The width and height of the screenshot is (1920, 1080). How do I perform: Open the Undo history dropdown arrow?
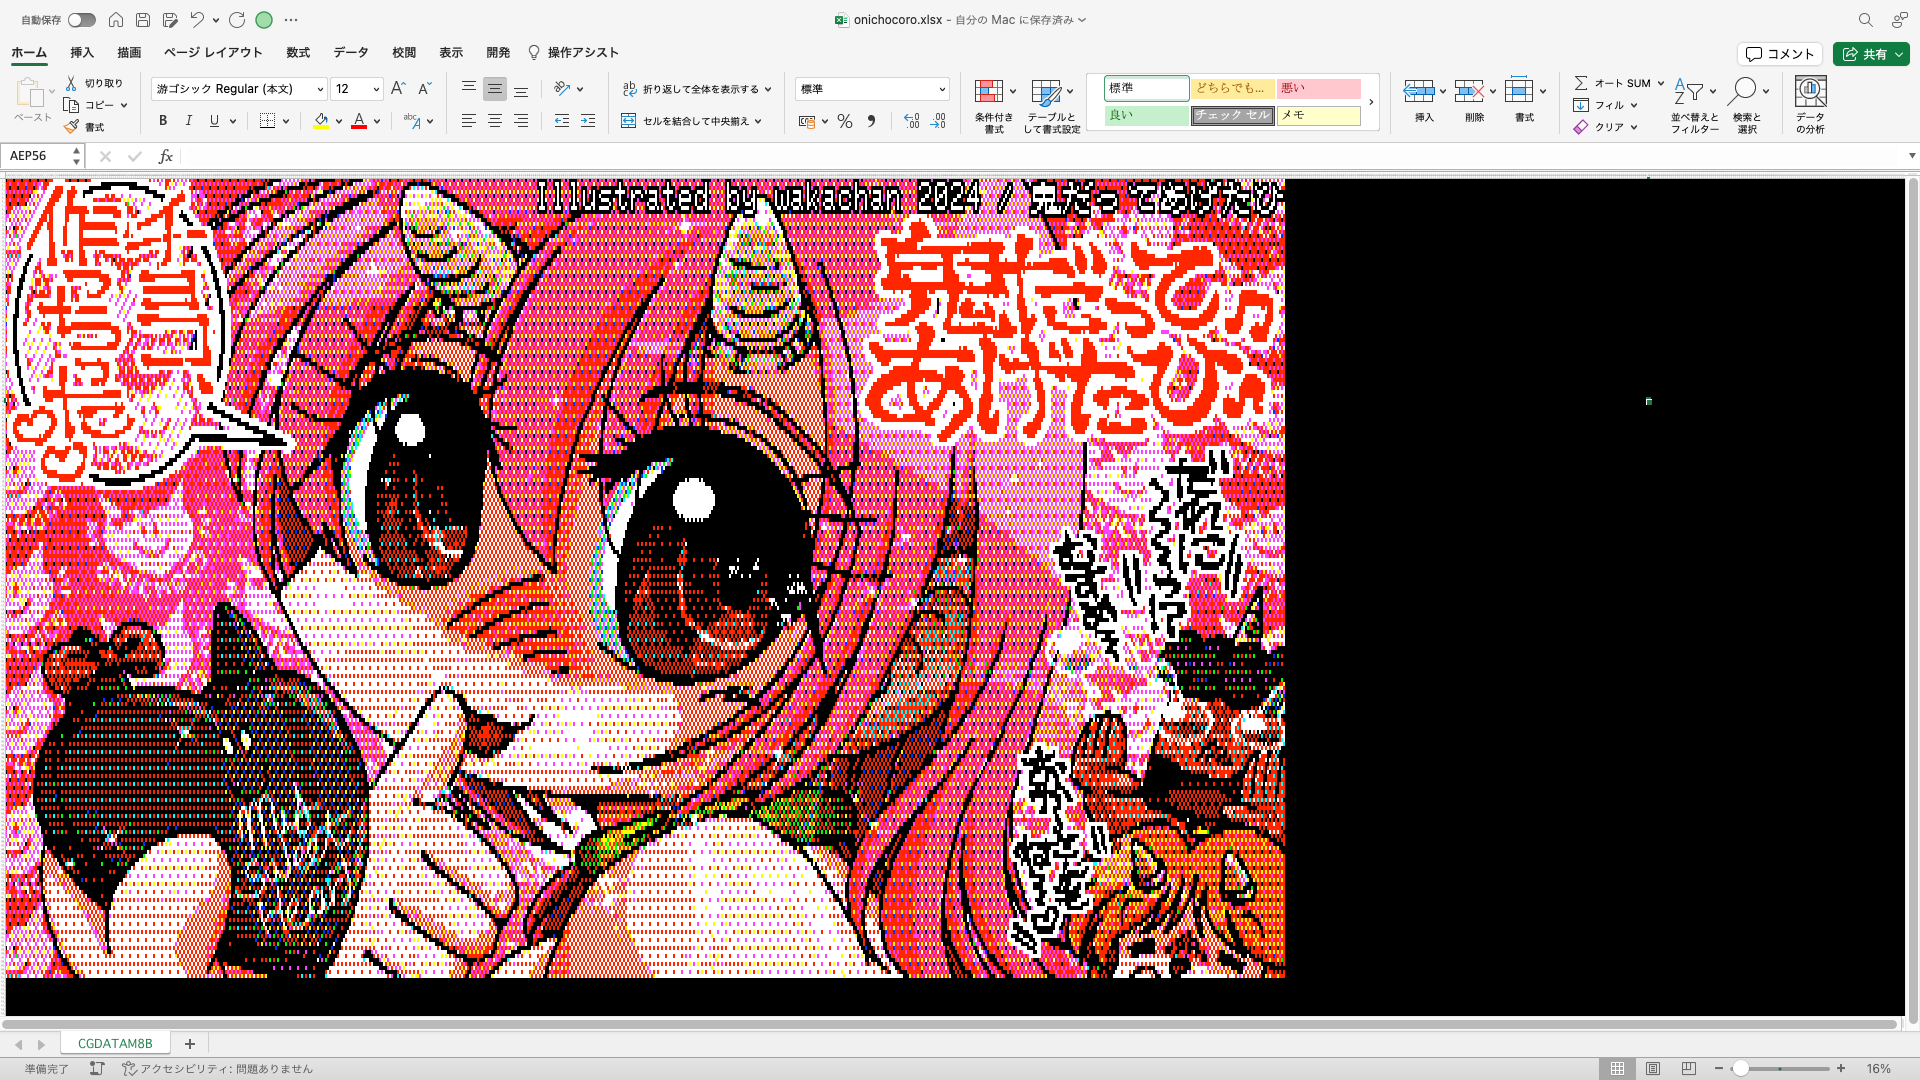click(215, 20)
